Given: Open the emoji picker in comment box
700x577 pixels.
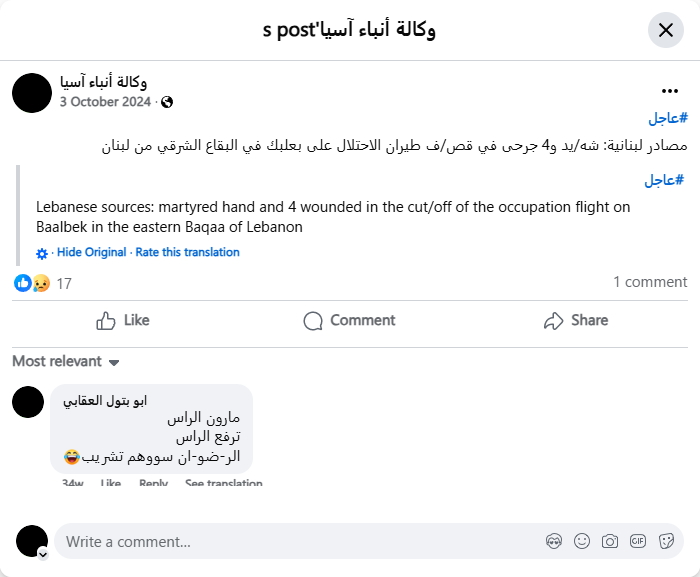Looking at the screenshot, I should click(582, 541).
